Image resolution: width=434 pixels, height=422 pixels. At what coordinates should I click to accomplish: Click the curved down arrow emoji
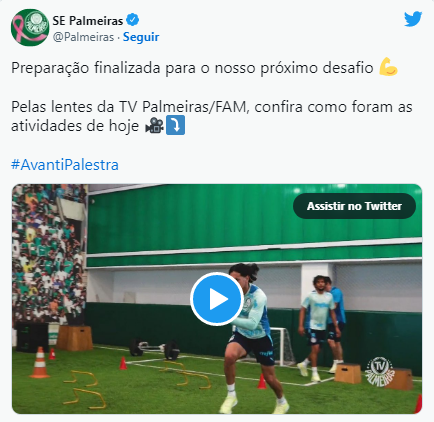pos(175,126)
